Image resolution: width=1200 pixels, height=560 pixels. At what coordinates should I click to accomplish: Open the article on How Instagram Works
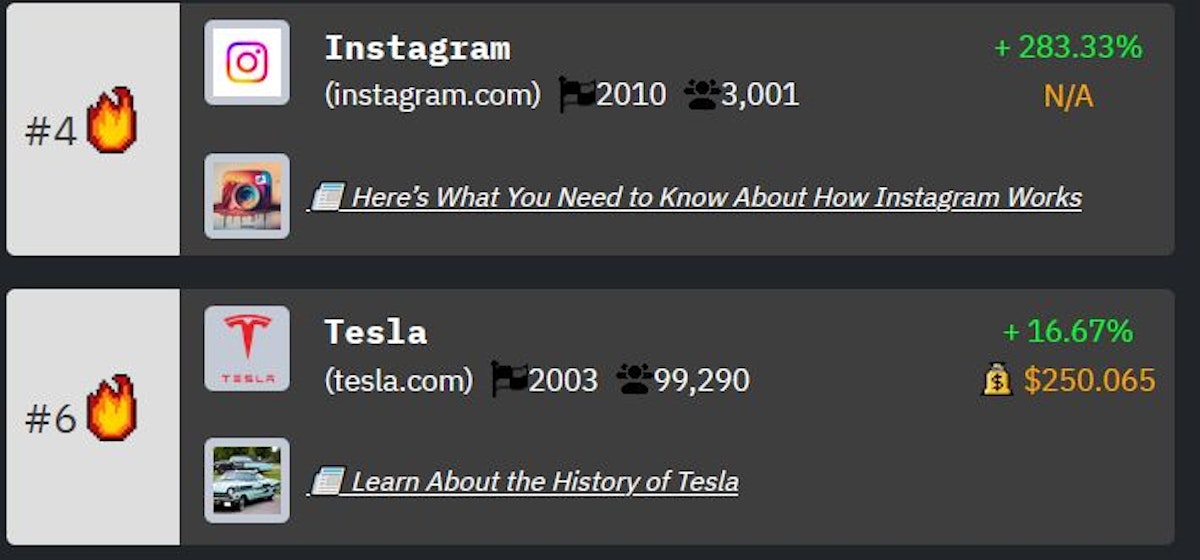click(716, 197)
